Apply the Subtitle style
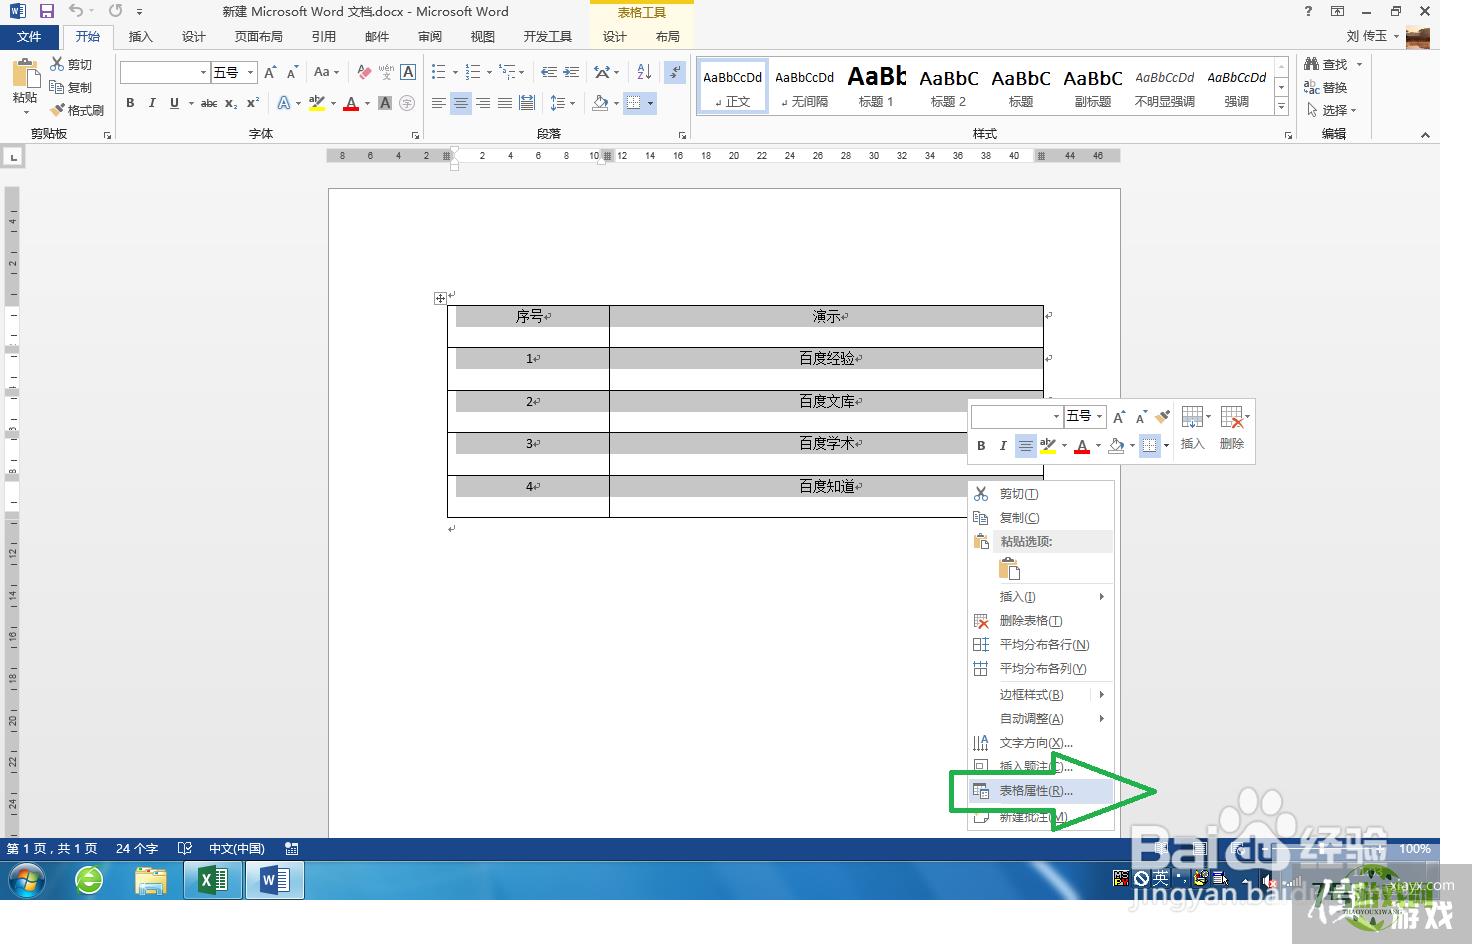The height and width of the screenshot is (944, 1472). point(1092,86)
